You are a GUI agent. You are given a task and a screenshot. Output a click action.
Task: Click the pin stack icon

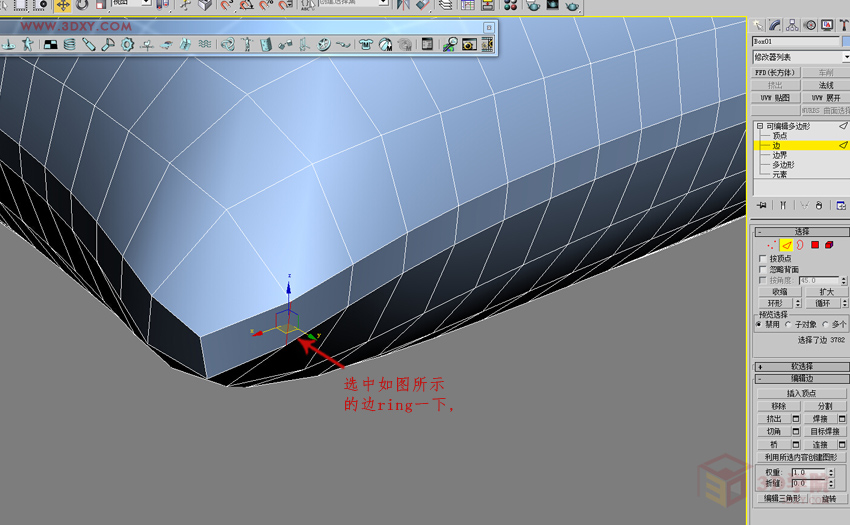coord(762,205)
